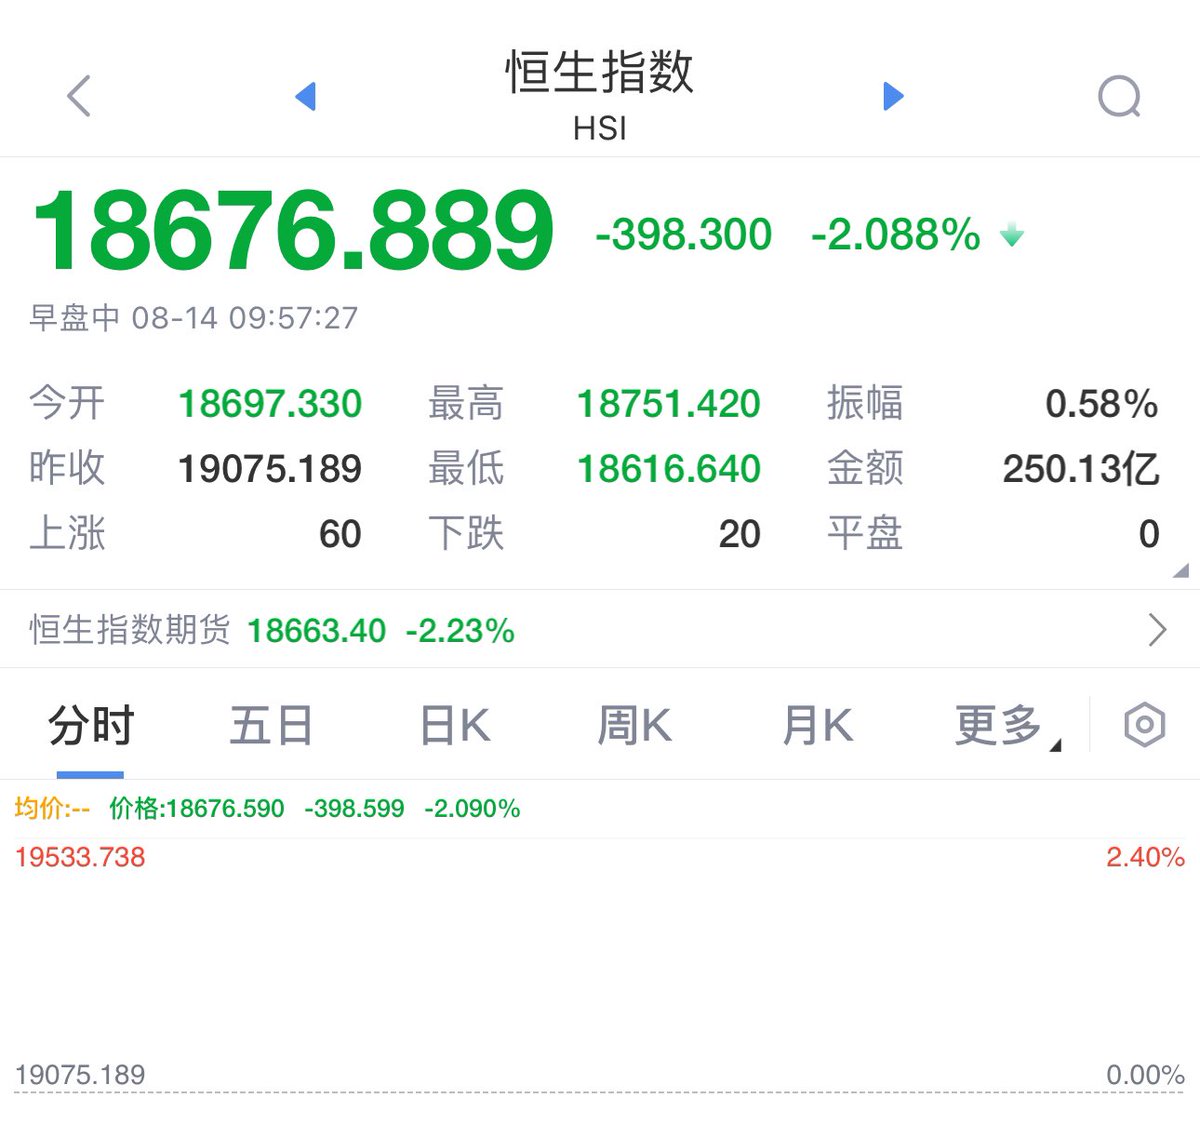Tap the main price 18676.889

click(293, 232)
